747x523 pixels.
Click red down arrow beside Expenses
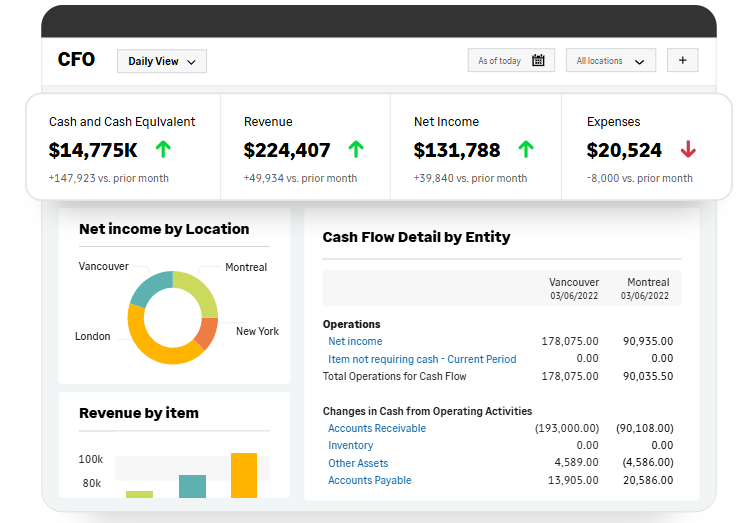click(x=687, y=150)
